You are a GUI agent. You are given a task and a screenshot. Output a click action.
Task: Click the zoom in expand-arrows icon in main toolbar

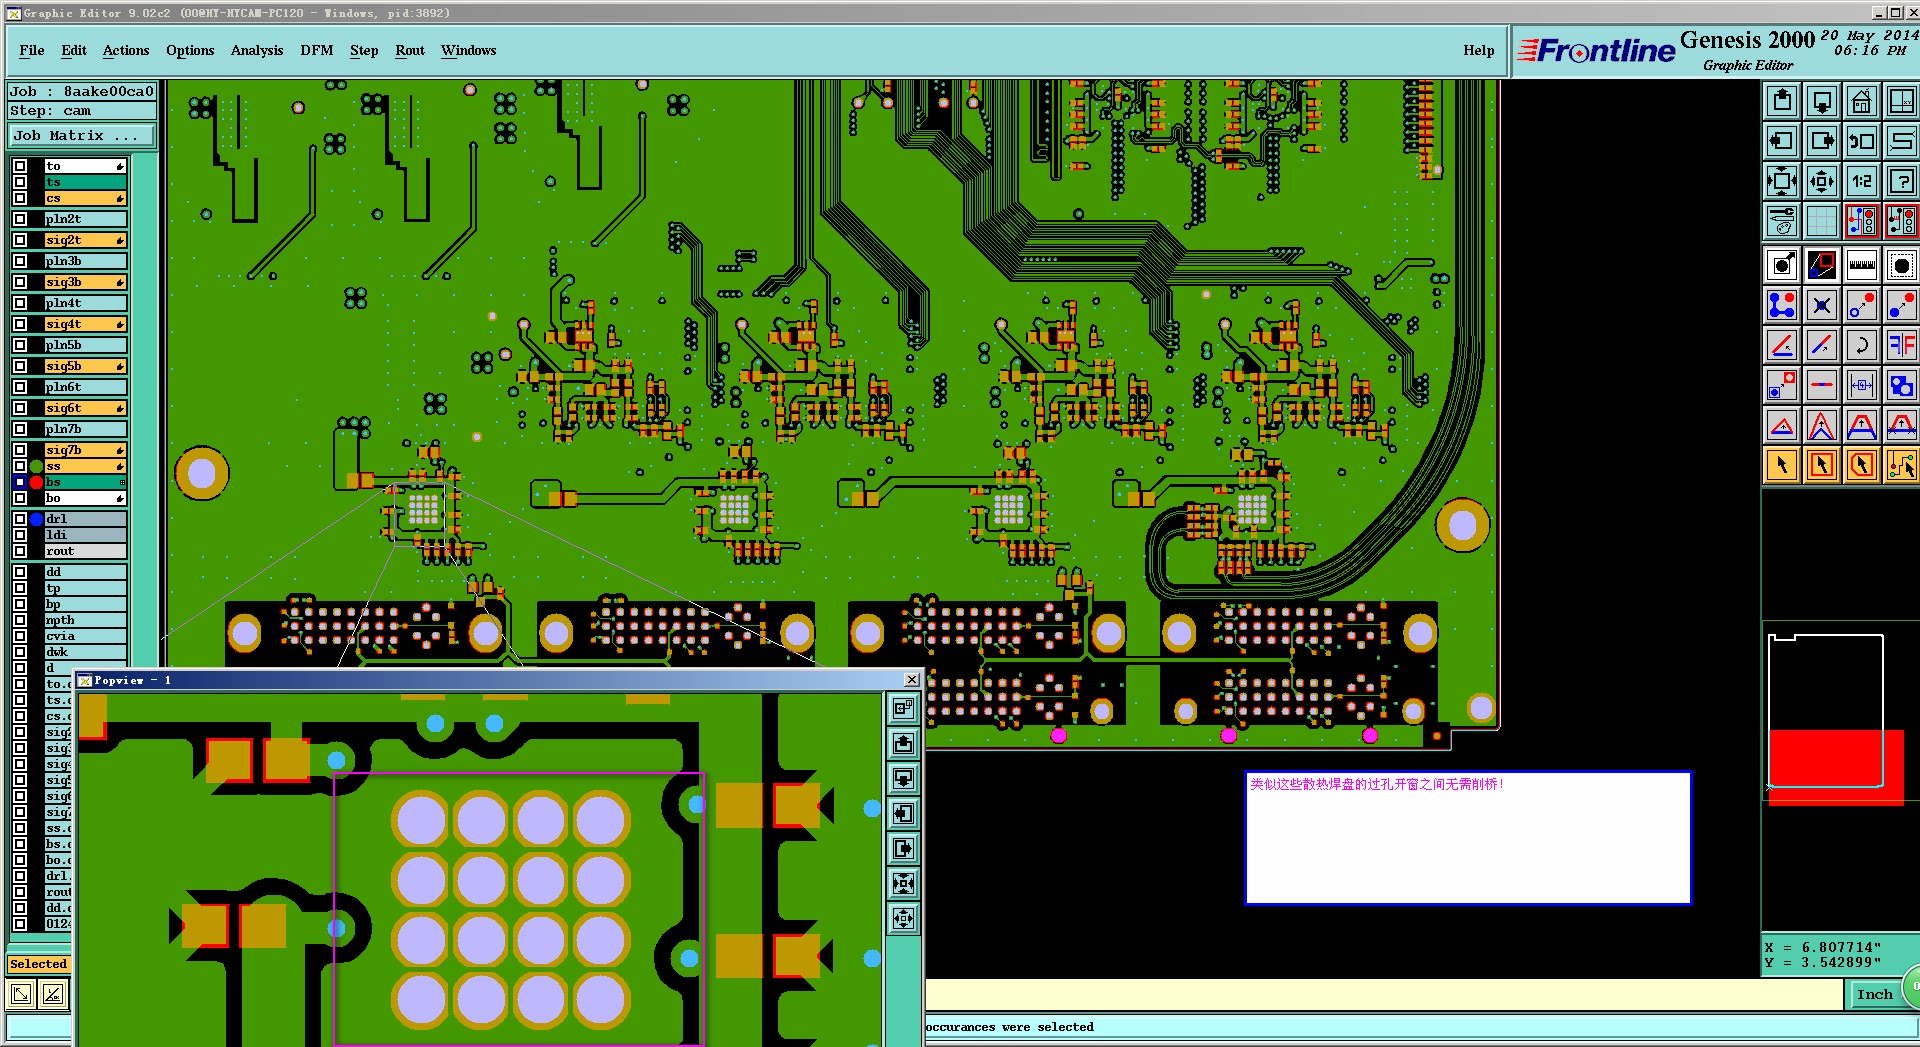pyautogui.click(x=1782, y=181)
